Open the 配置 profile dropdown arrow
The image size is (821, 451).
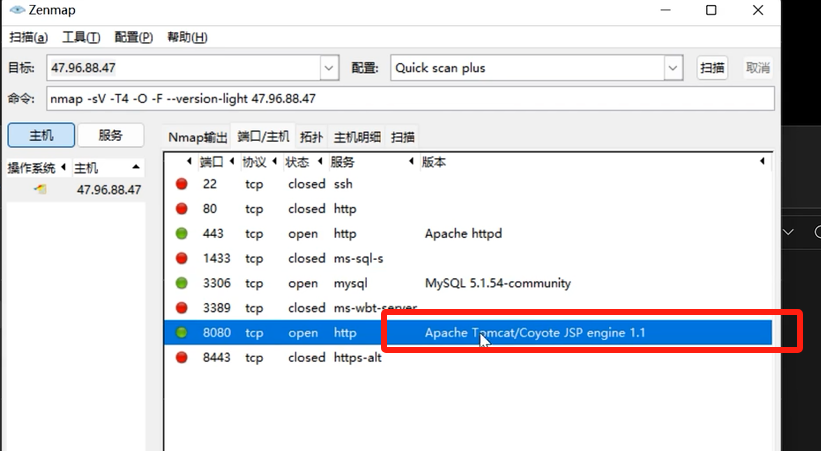coord(673,68)
